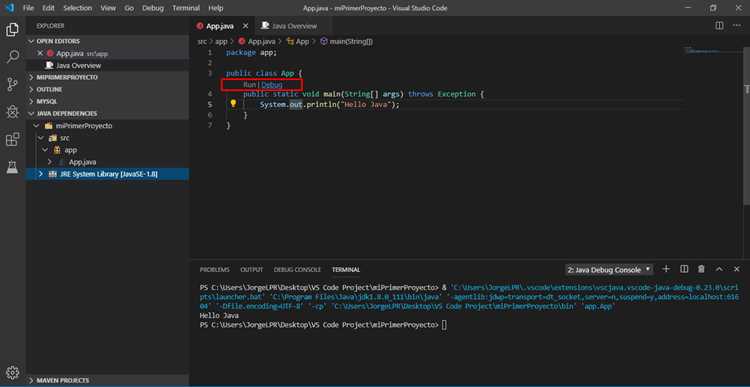Open the File menu
Screen dimensions: 750x387
(x=28, y=8)
